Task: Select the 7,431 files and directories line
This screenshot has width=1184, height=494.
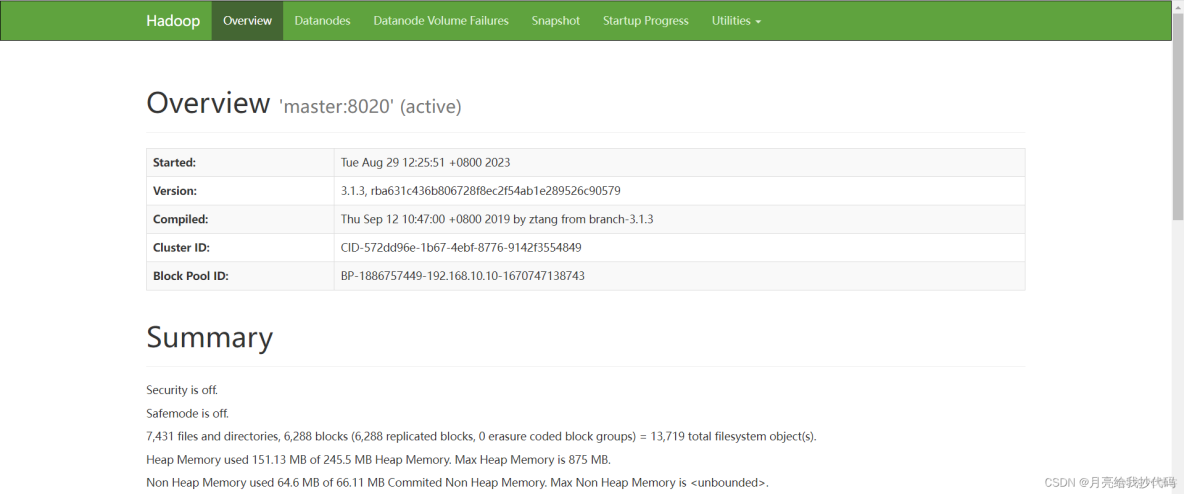Action: click(x=482, y=437)
